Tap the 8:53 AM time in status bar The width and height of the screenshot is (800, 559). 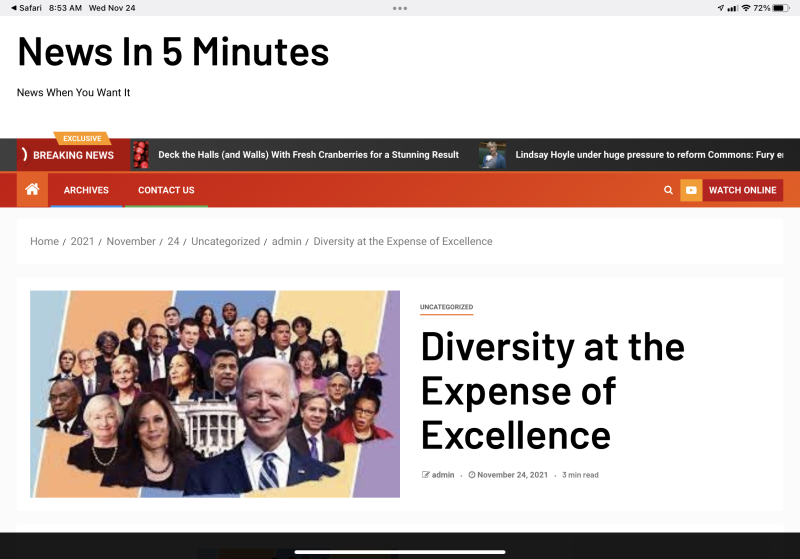click(x=65, y=8)
